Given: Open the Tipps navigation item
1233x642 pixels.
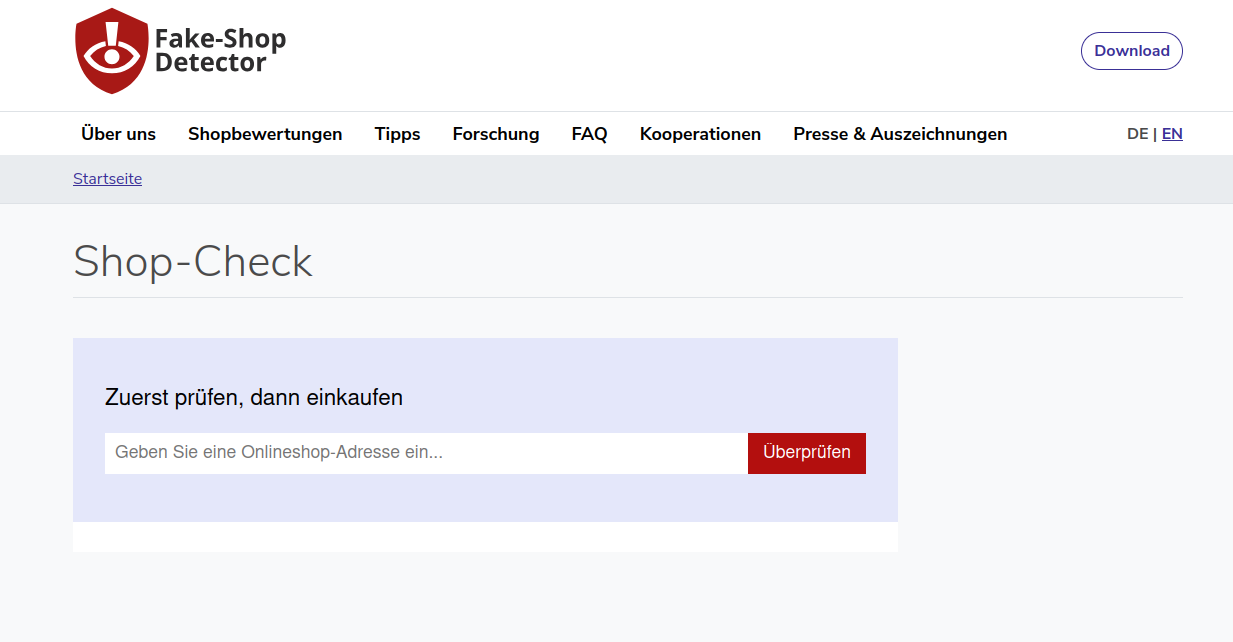Looking at the screenshot, I should [x=397, y=134].
